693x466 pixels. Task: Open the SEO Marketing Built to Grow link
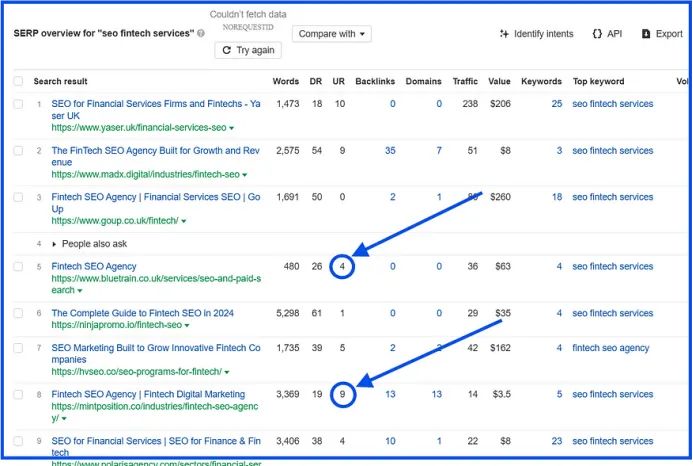(156, 354)
